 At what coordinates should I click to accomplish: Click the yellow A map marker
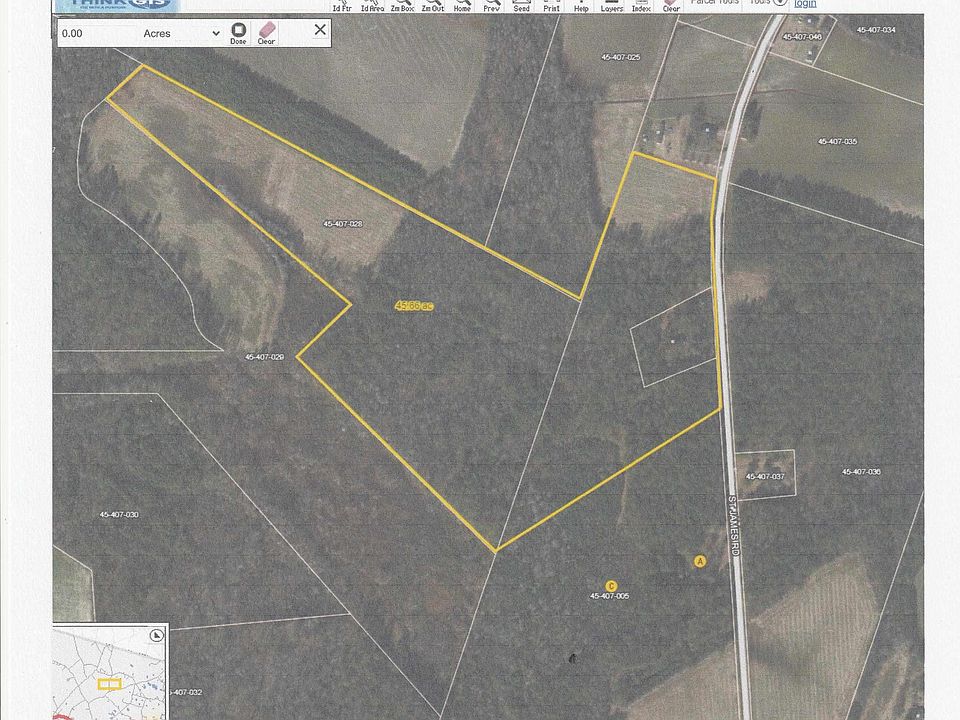[x=700, y=561]
